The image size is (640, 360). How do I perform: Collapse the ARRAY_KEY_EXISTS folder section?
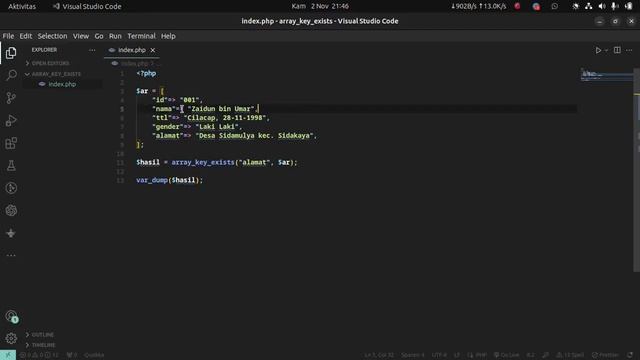[56, 74]
